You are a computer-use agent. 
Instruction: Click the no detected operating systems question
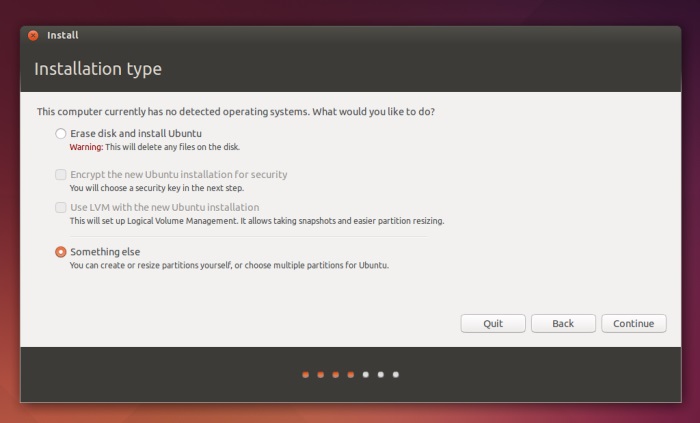[x=236, y=112]
